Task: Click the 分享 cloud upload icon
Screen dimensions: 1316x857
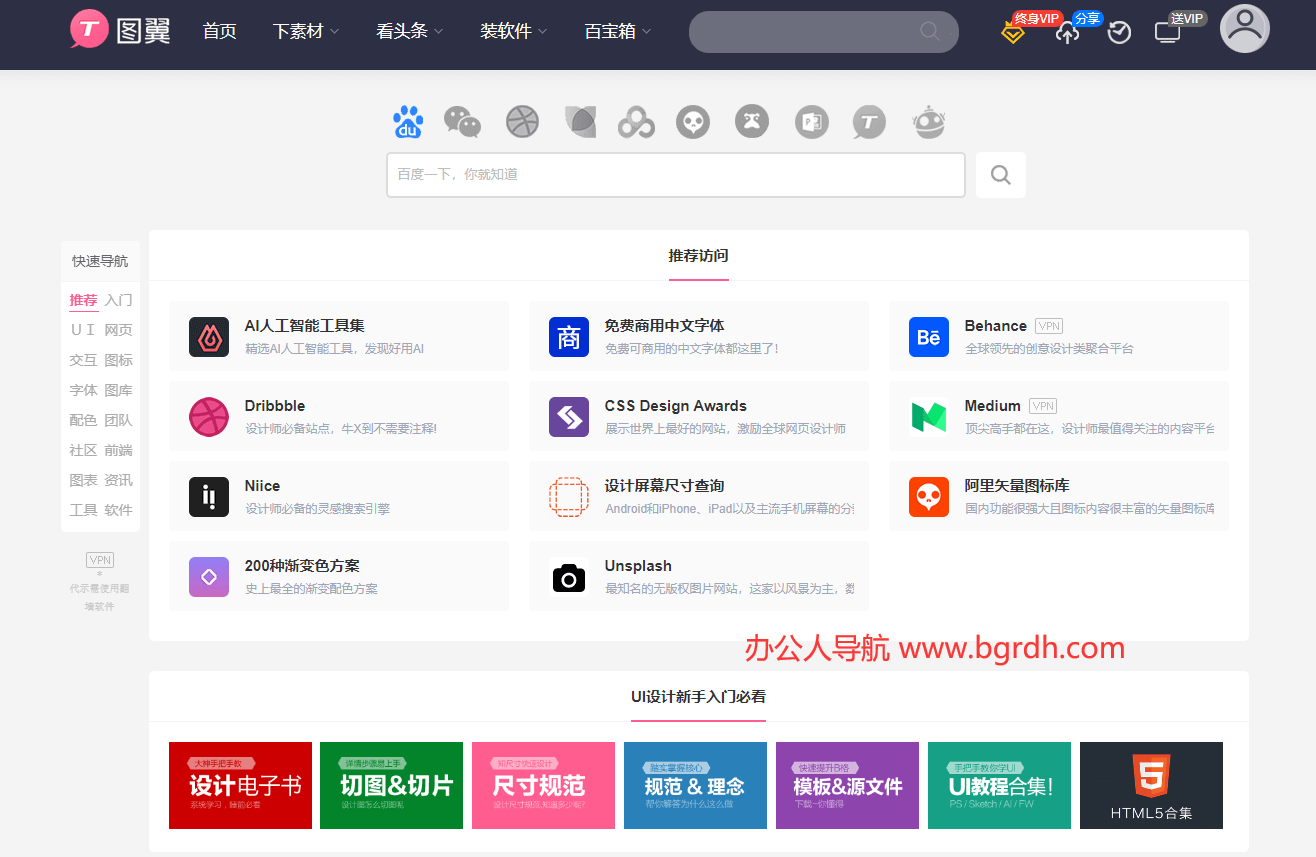Action: 1066,32
